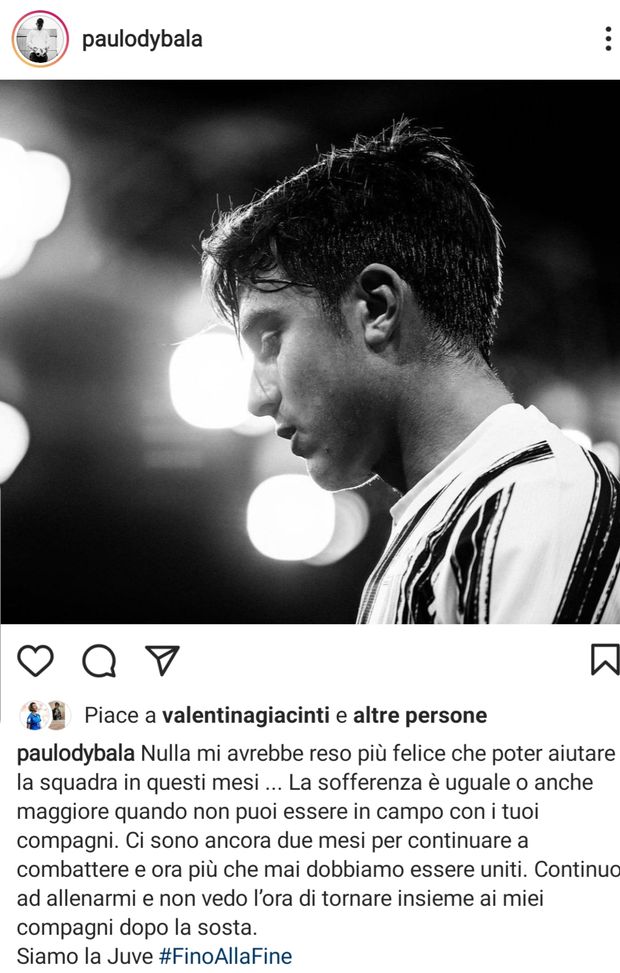Viewport: 620px width, 973px height.
Task: Click the 'Siamo la Juve' caption text
Action: [84, 956]
